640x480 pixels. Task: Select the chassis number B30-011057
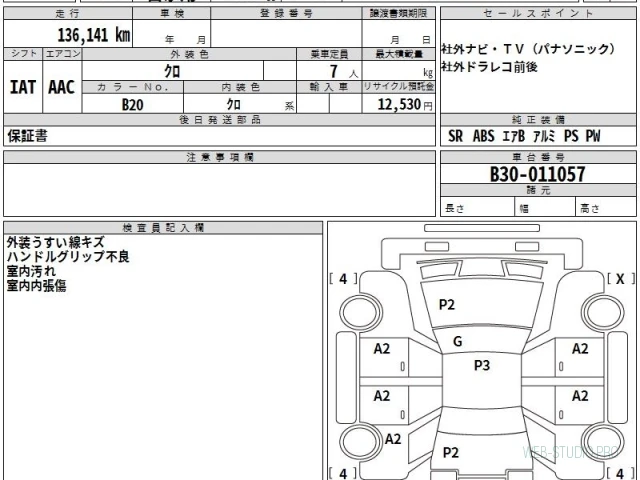pyautogui.click(x=538, y=174)
